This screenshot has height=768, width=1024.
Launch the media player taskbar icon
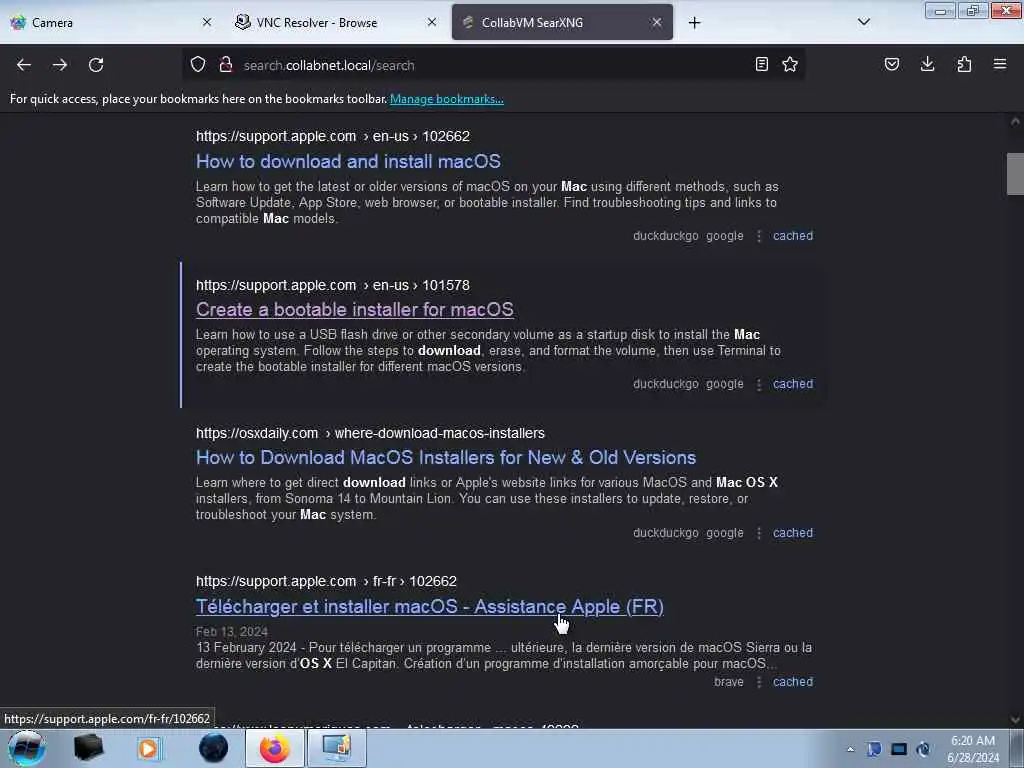(x=148, y=748)
